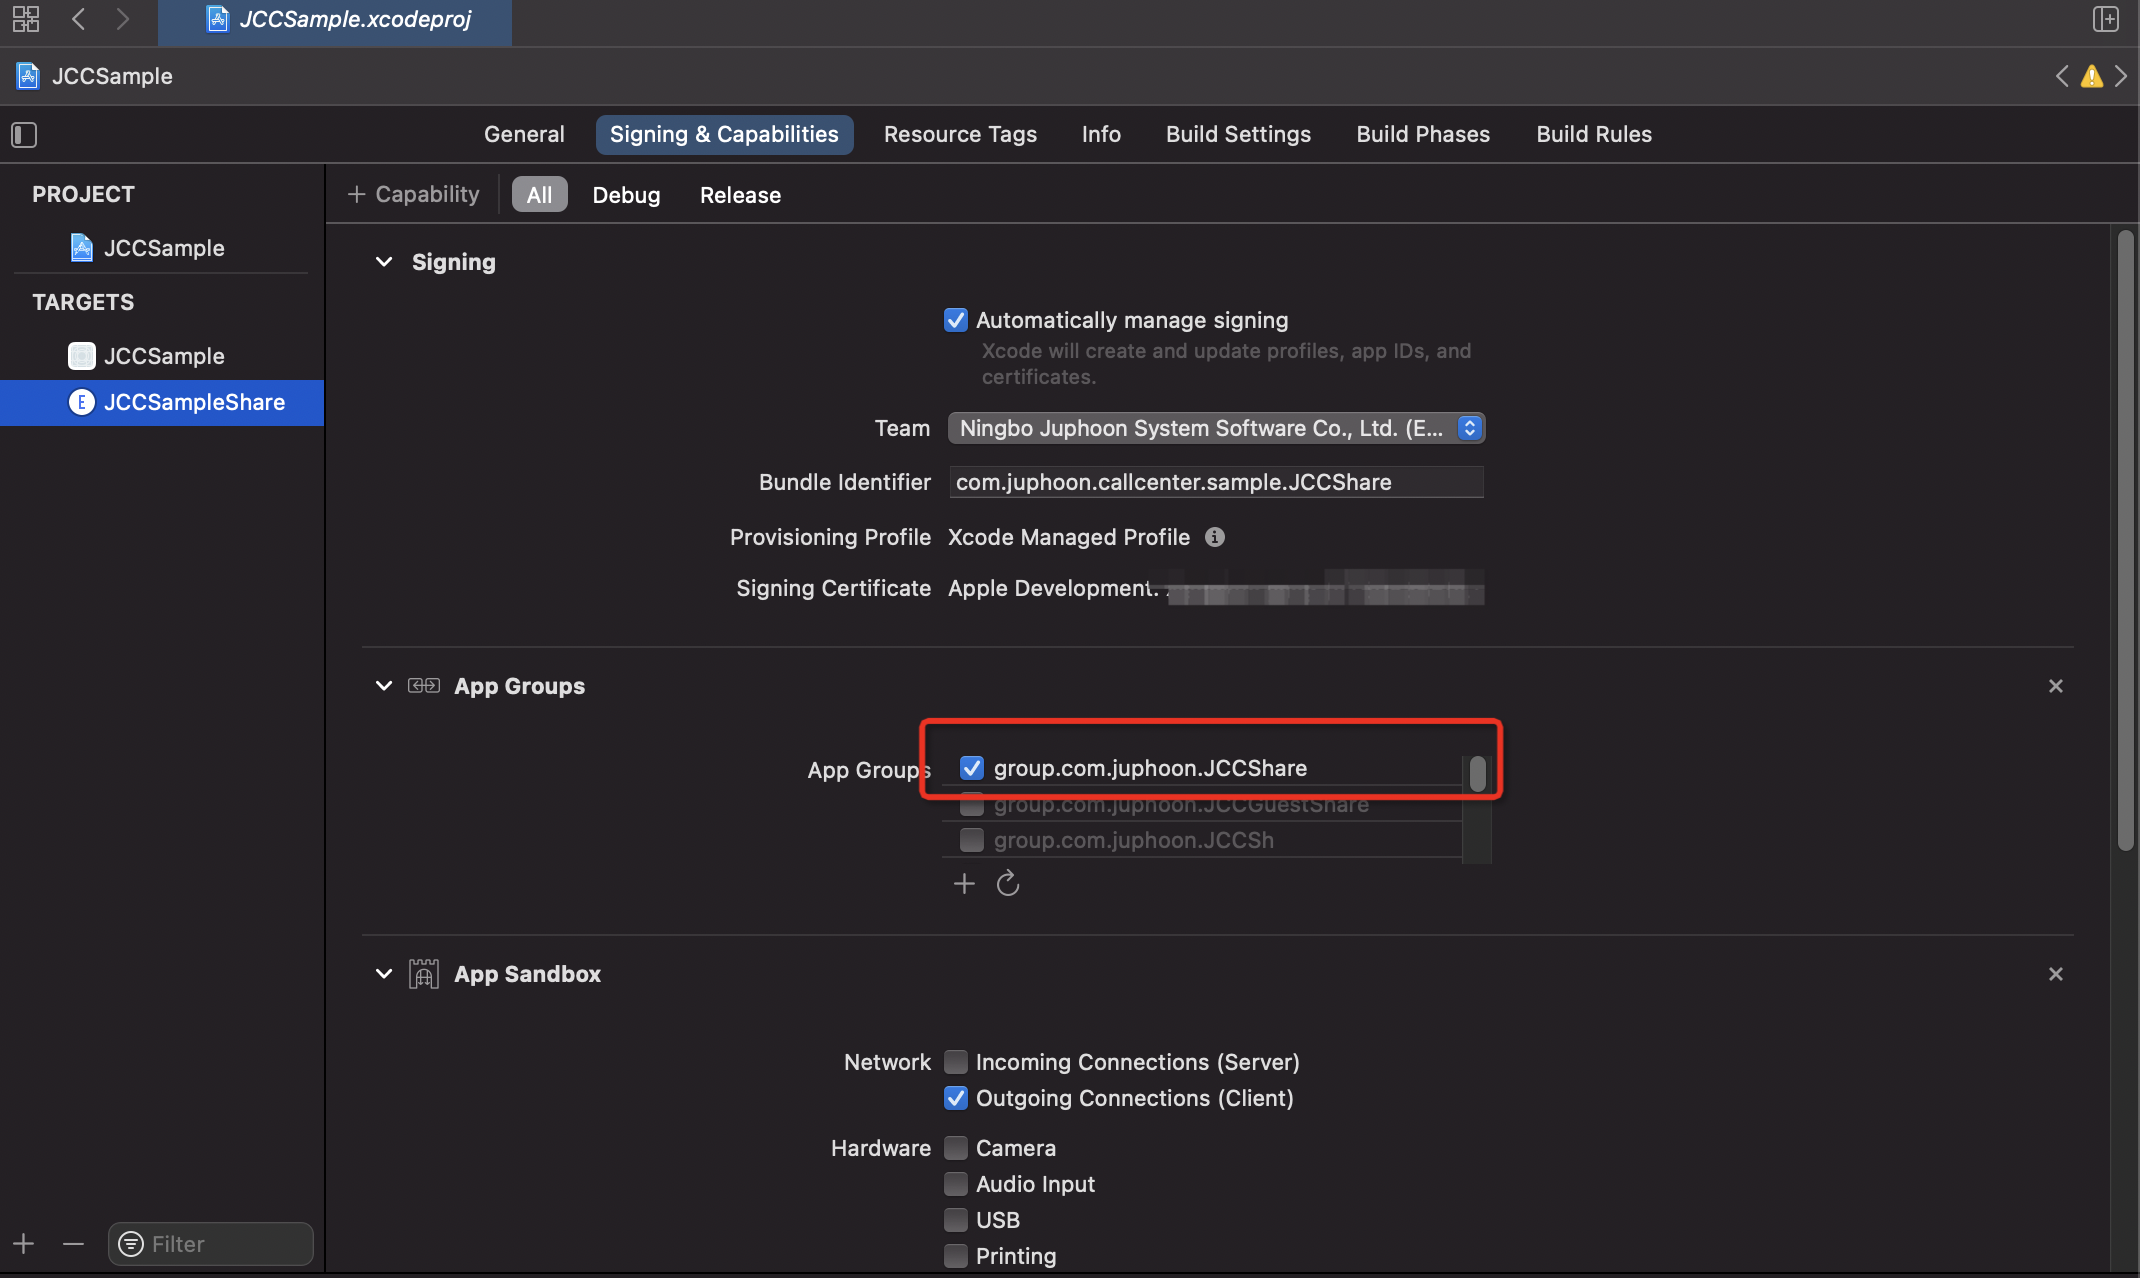Go back with the left chevron
The height and width of the screenshot is (1278, 2140).
[79, 19]
